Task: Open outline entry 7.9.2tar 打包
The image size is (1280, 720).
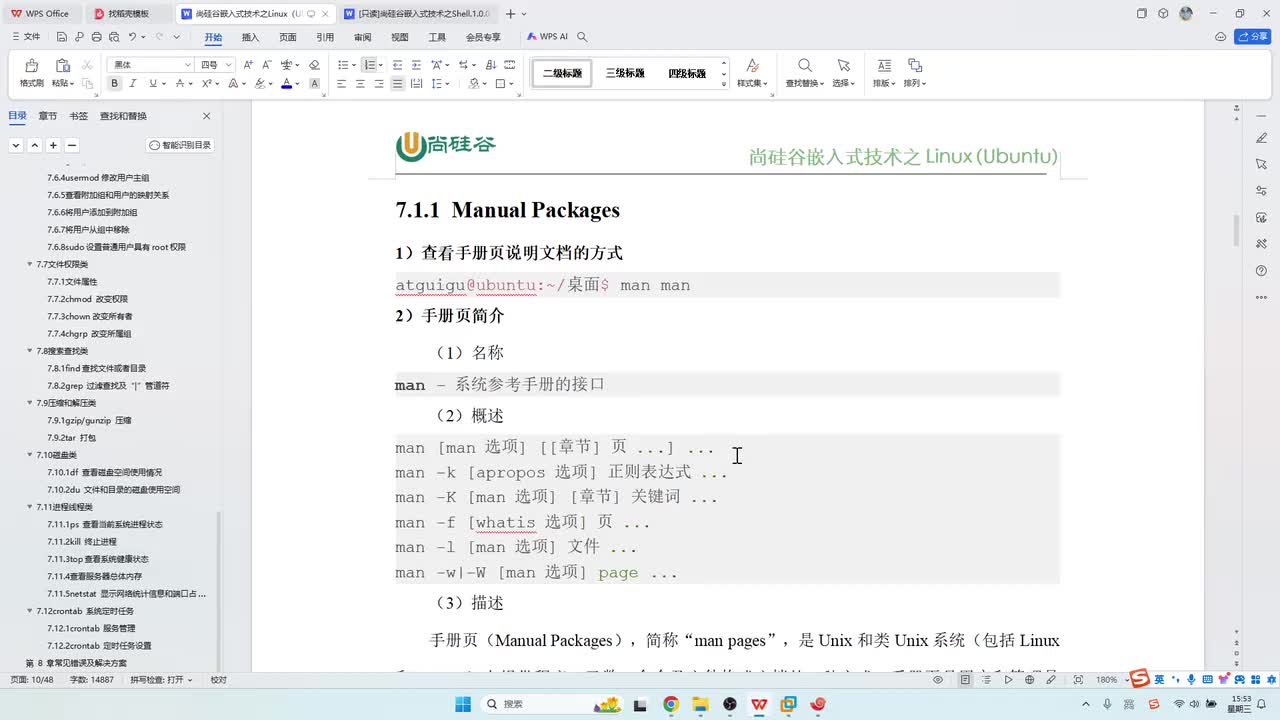Action: [72, 438]
